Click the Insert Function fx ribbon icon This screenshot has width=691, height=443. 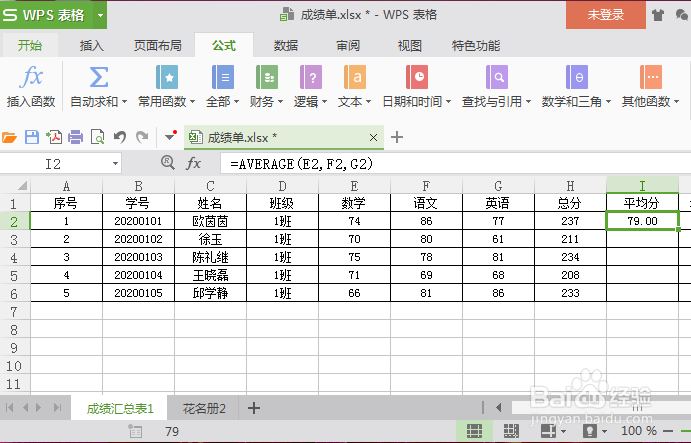click(x=31, y=77)
